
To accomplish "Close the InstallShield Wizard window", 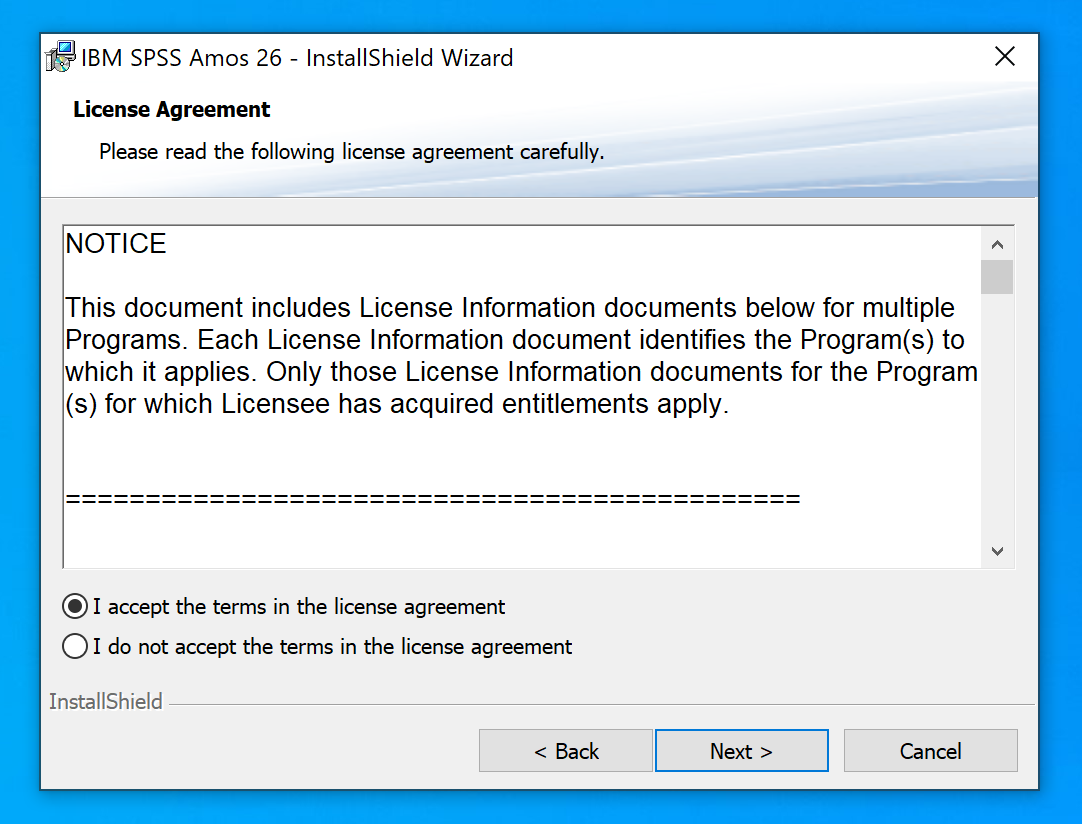I will (x=1005, y=57).
